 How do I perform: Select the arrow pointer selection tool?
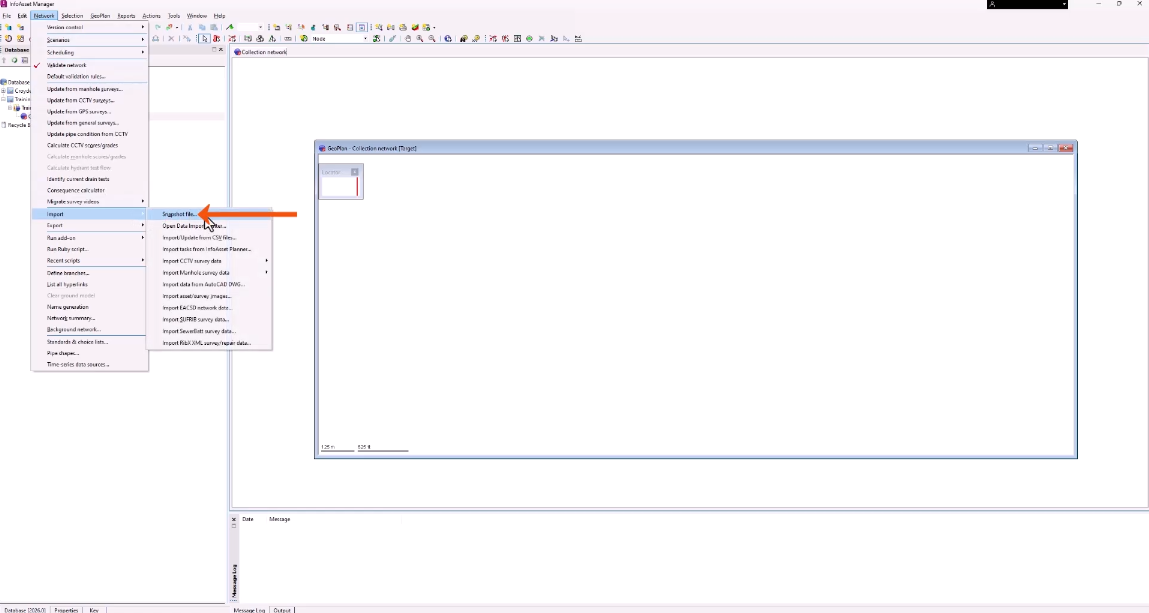click(x=204, y=38)
